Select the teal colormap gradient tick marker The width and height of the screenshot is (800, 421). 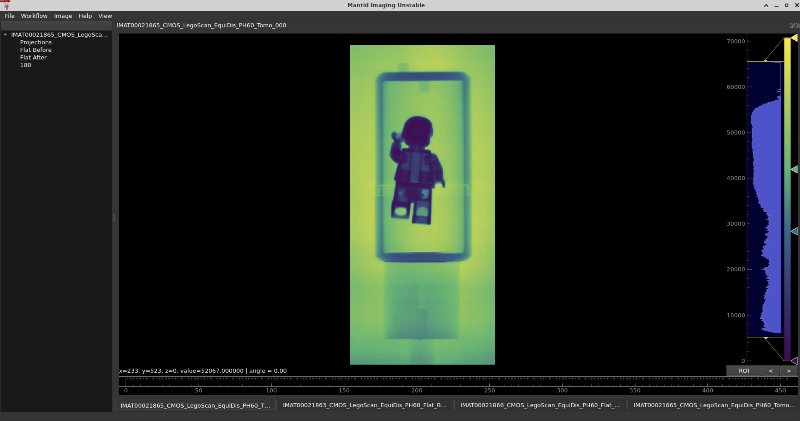click(794, 231)
